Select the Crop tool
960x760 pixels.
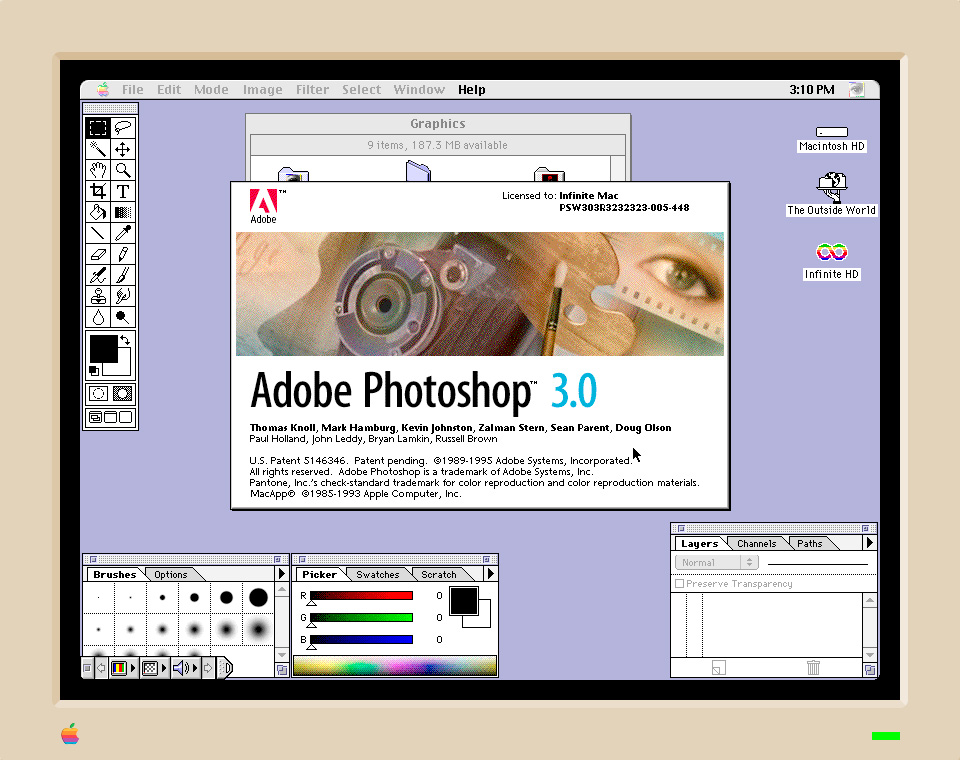[98, 191]
